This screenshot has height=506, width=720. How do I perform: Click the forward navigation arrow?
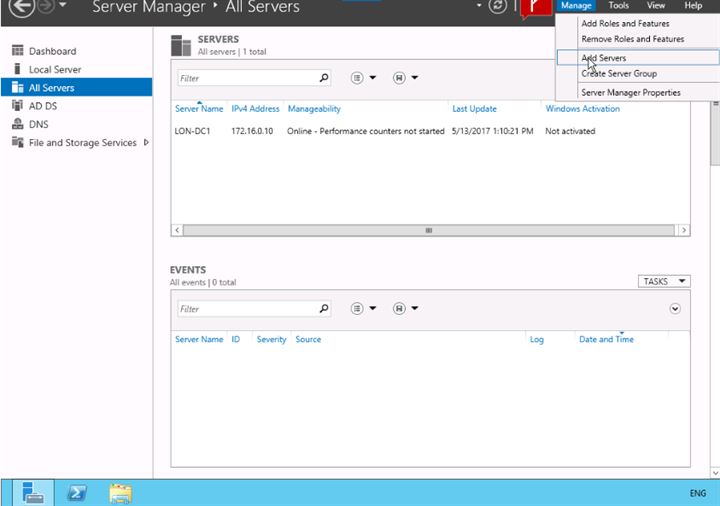click(46, 6)
